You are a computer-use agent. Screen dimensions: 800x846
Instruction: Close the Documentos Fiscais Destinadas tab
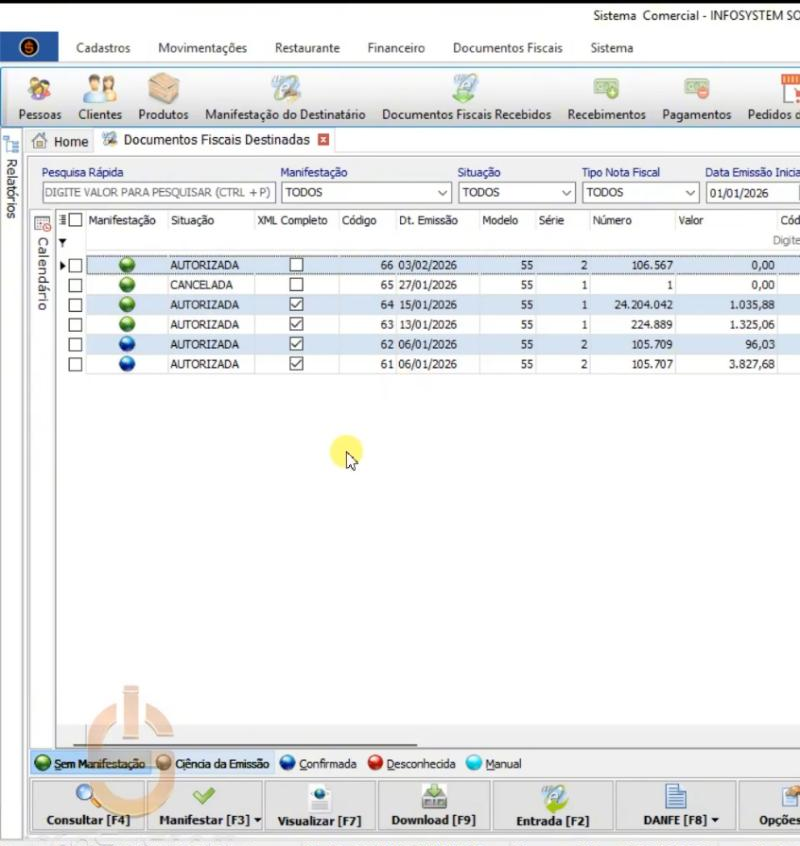324,140
